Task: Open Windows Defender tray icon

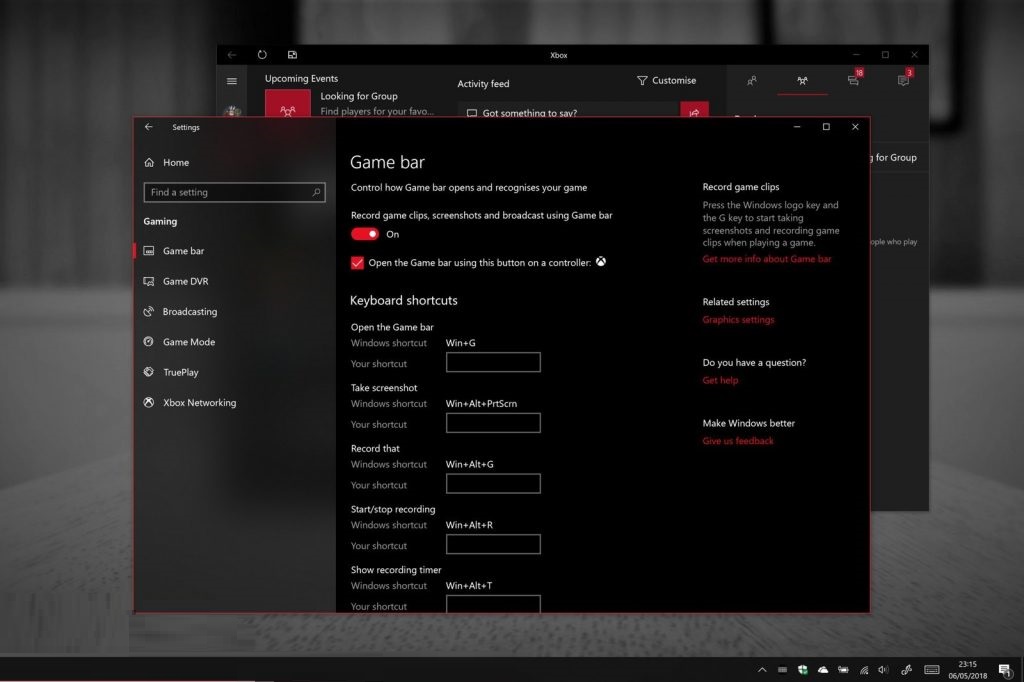Action: pos(803,670)
